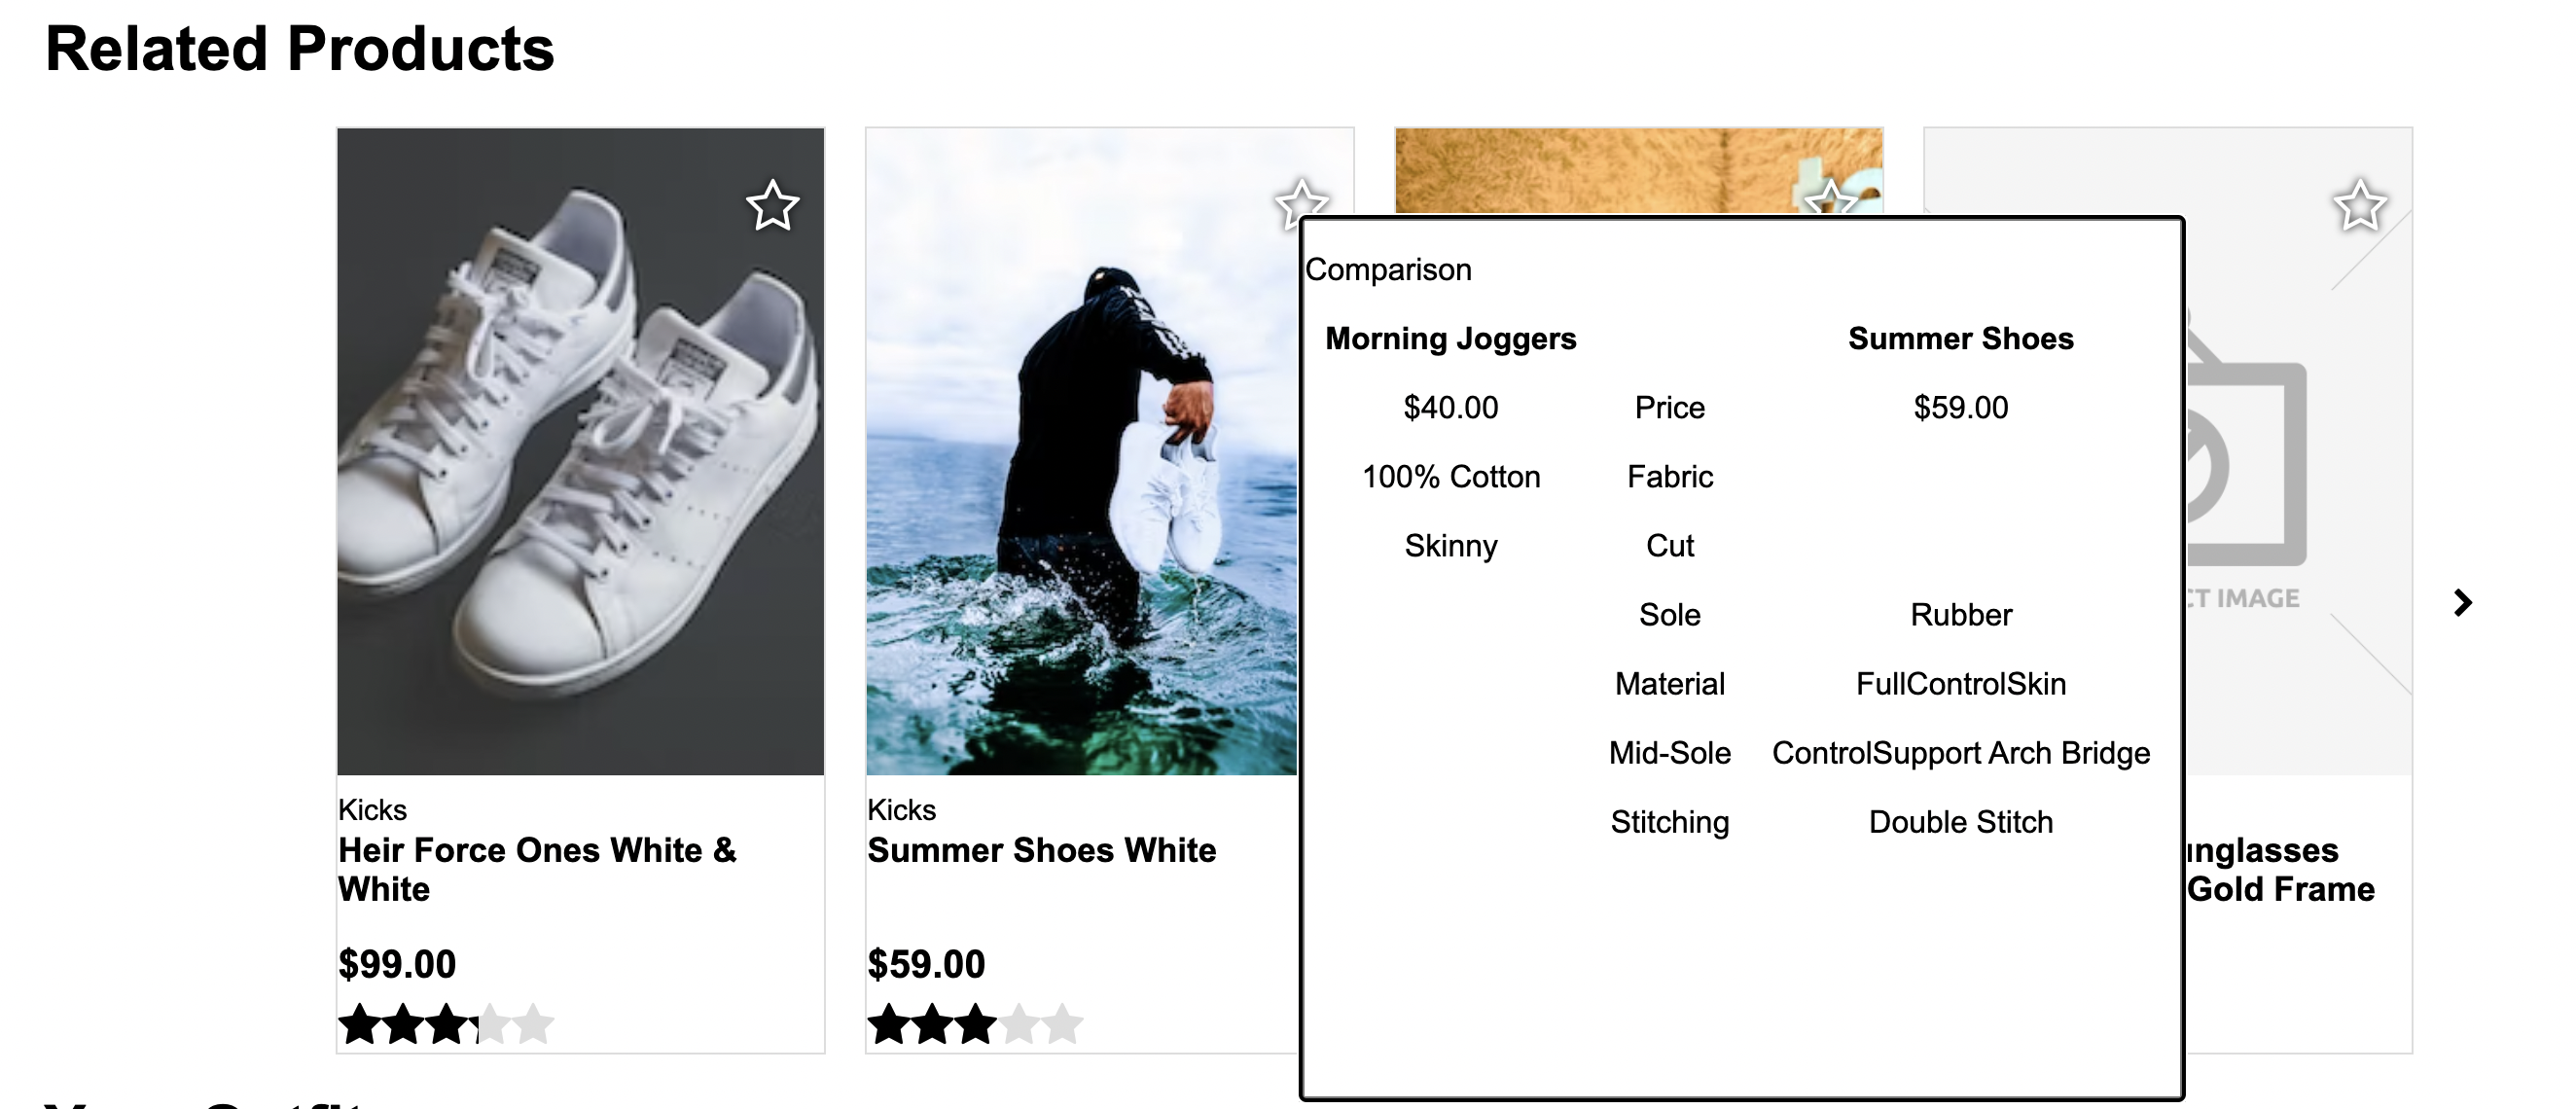Viewport: 2576px width, 1109px height.
Task: Click Kicks category above Heir Force Ones
Action: coord(373,809)
